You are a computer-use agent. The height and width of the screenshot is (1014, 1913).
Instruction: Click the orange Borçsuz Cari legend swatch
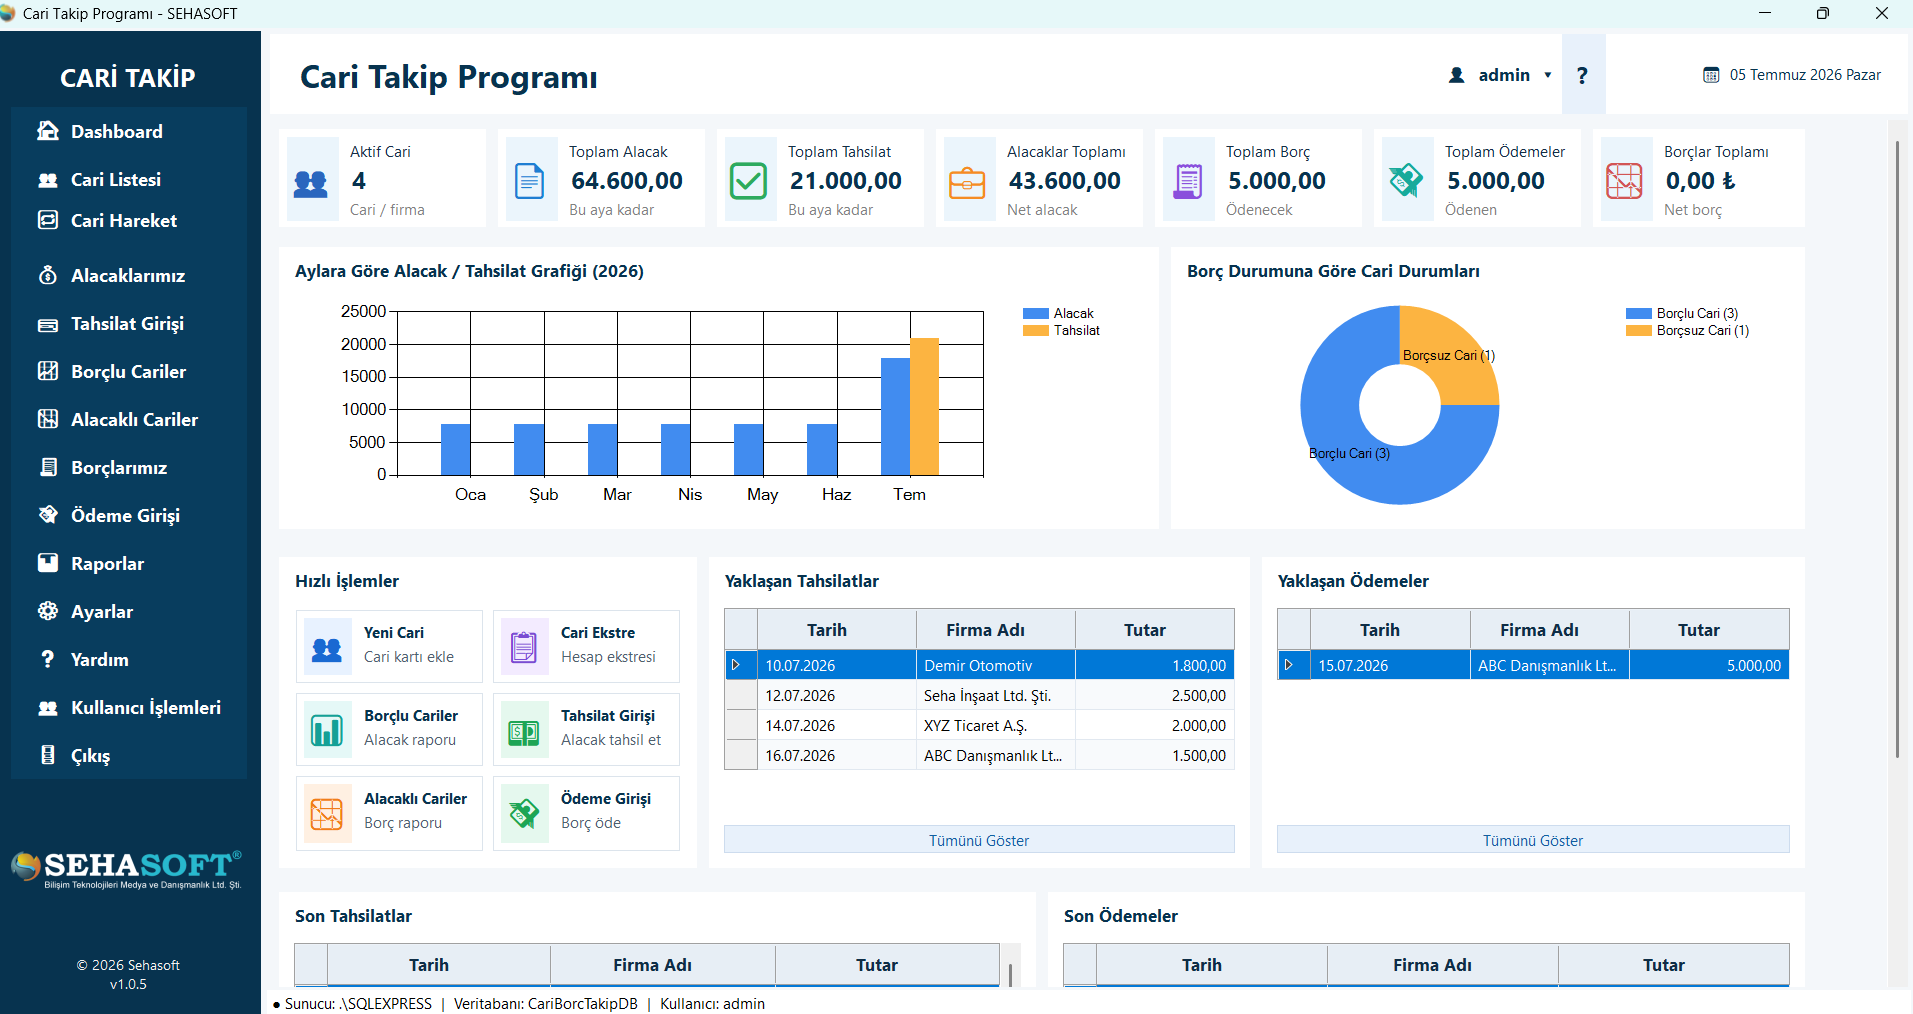pyautogui.click(x=1639, y=331)
